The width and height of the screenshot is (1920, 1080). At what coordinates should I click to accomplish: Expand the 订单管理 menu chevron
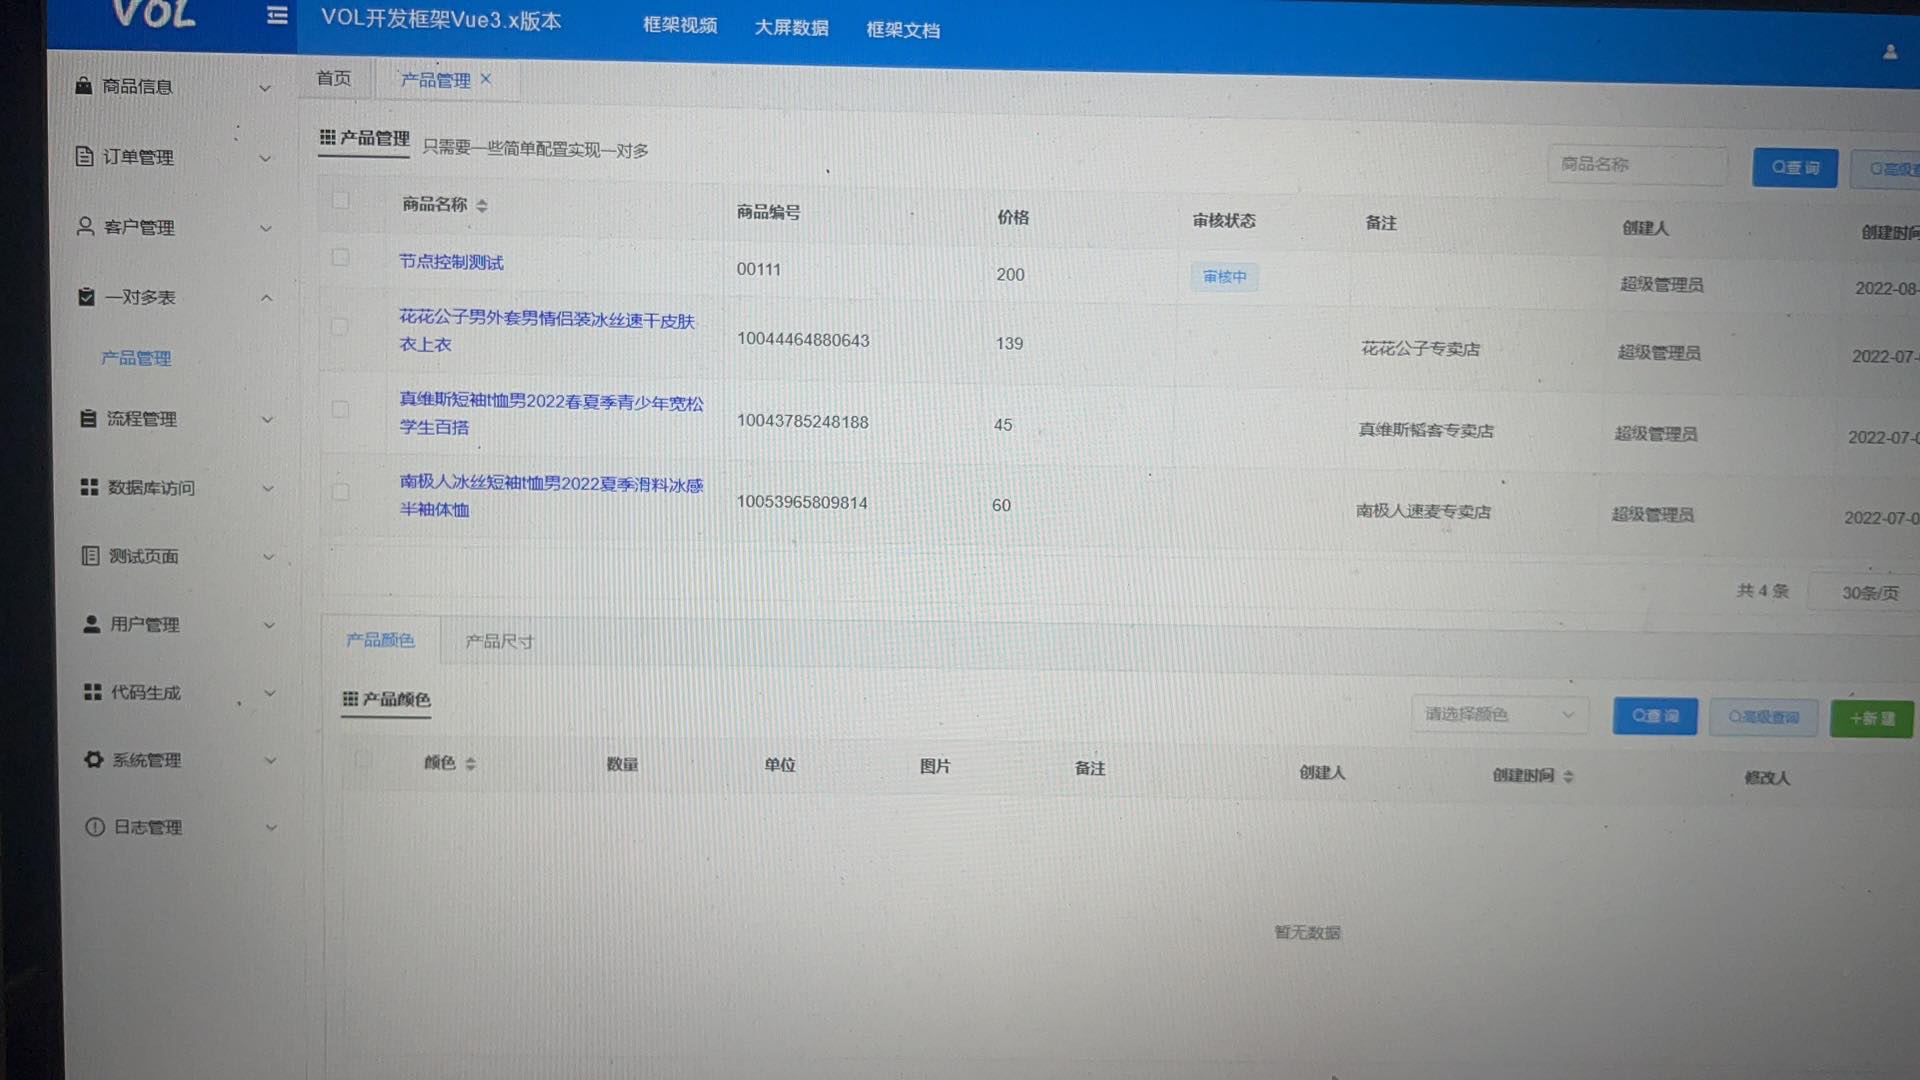coord(265,158)
